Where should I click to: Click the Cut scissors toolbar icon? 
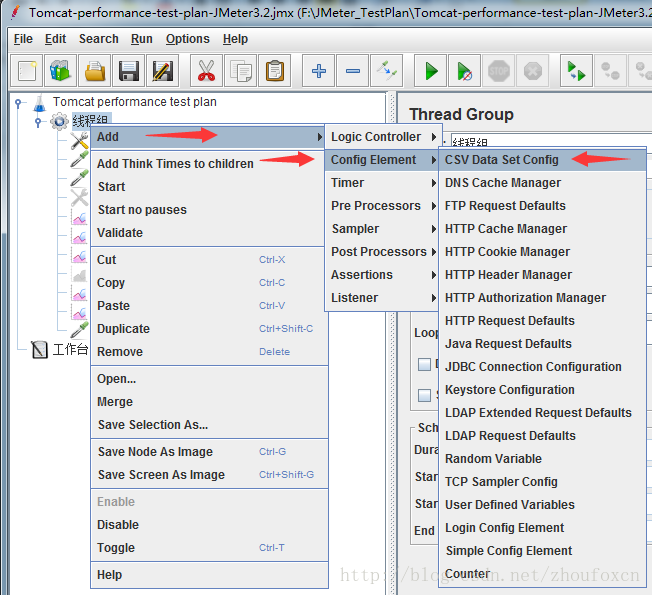click(206, 71)
